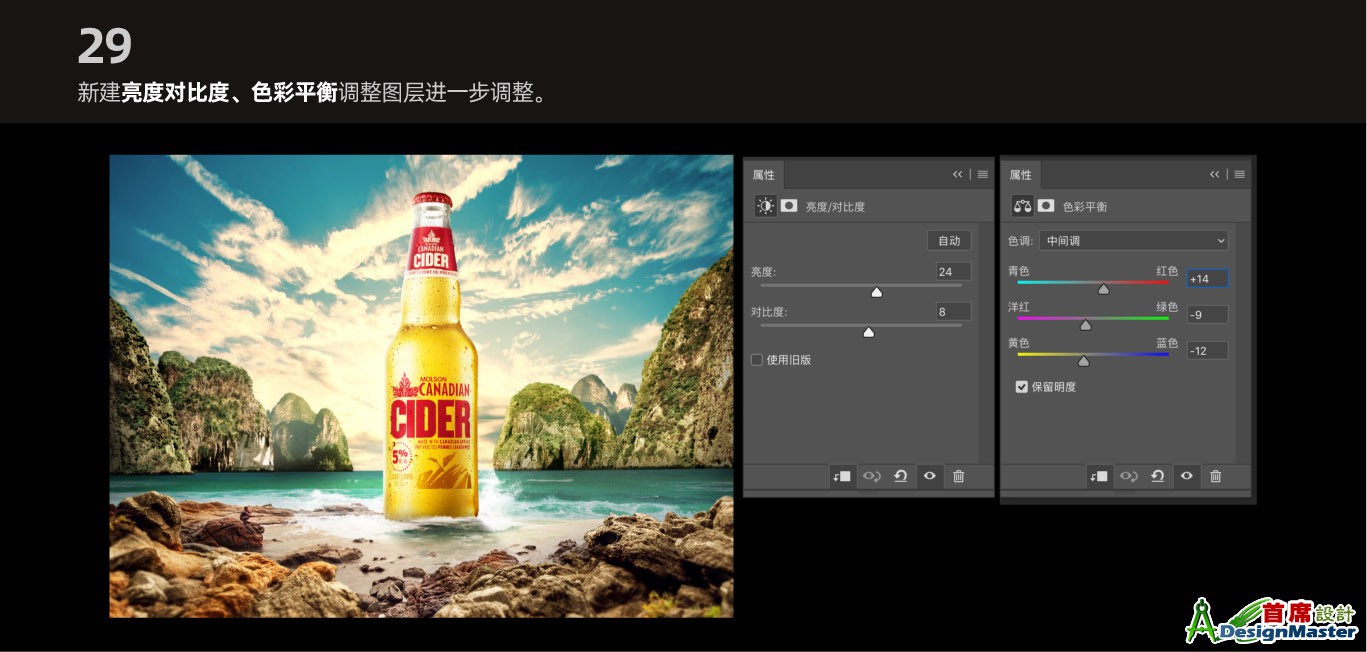This screenshot has height=652, width=1367.
Task: Select the mask icon in Color Balance panel
Action: (x=1046, y=206)
